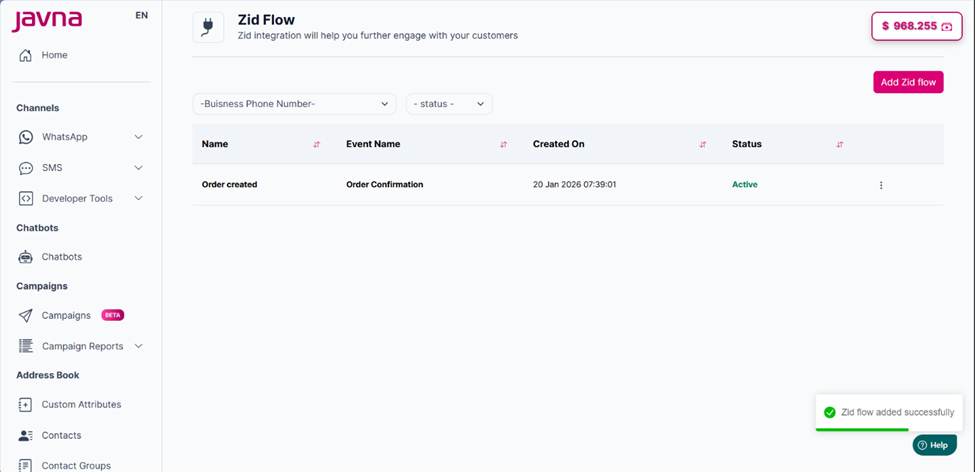
Task: Open Custom Attributes in the sidebar
Action: pyautogui.click(x=81, y=405)
